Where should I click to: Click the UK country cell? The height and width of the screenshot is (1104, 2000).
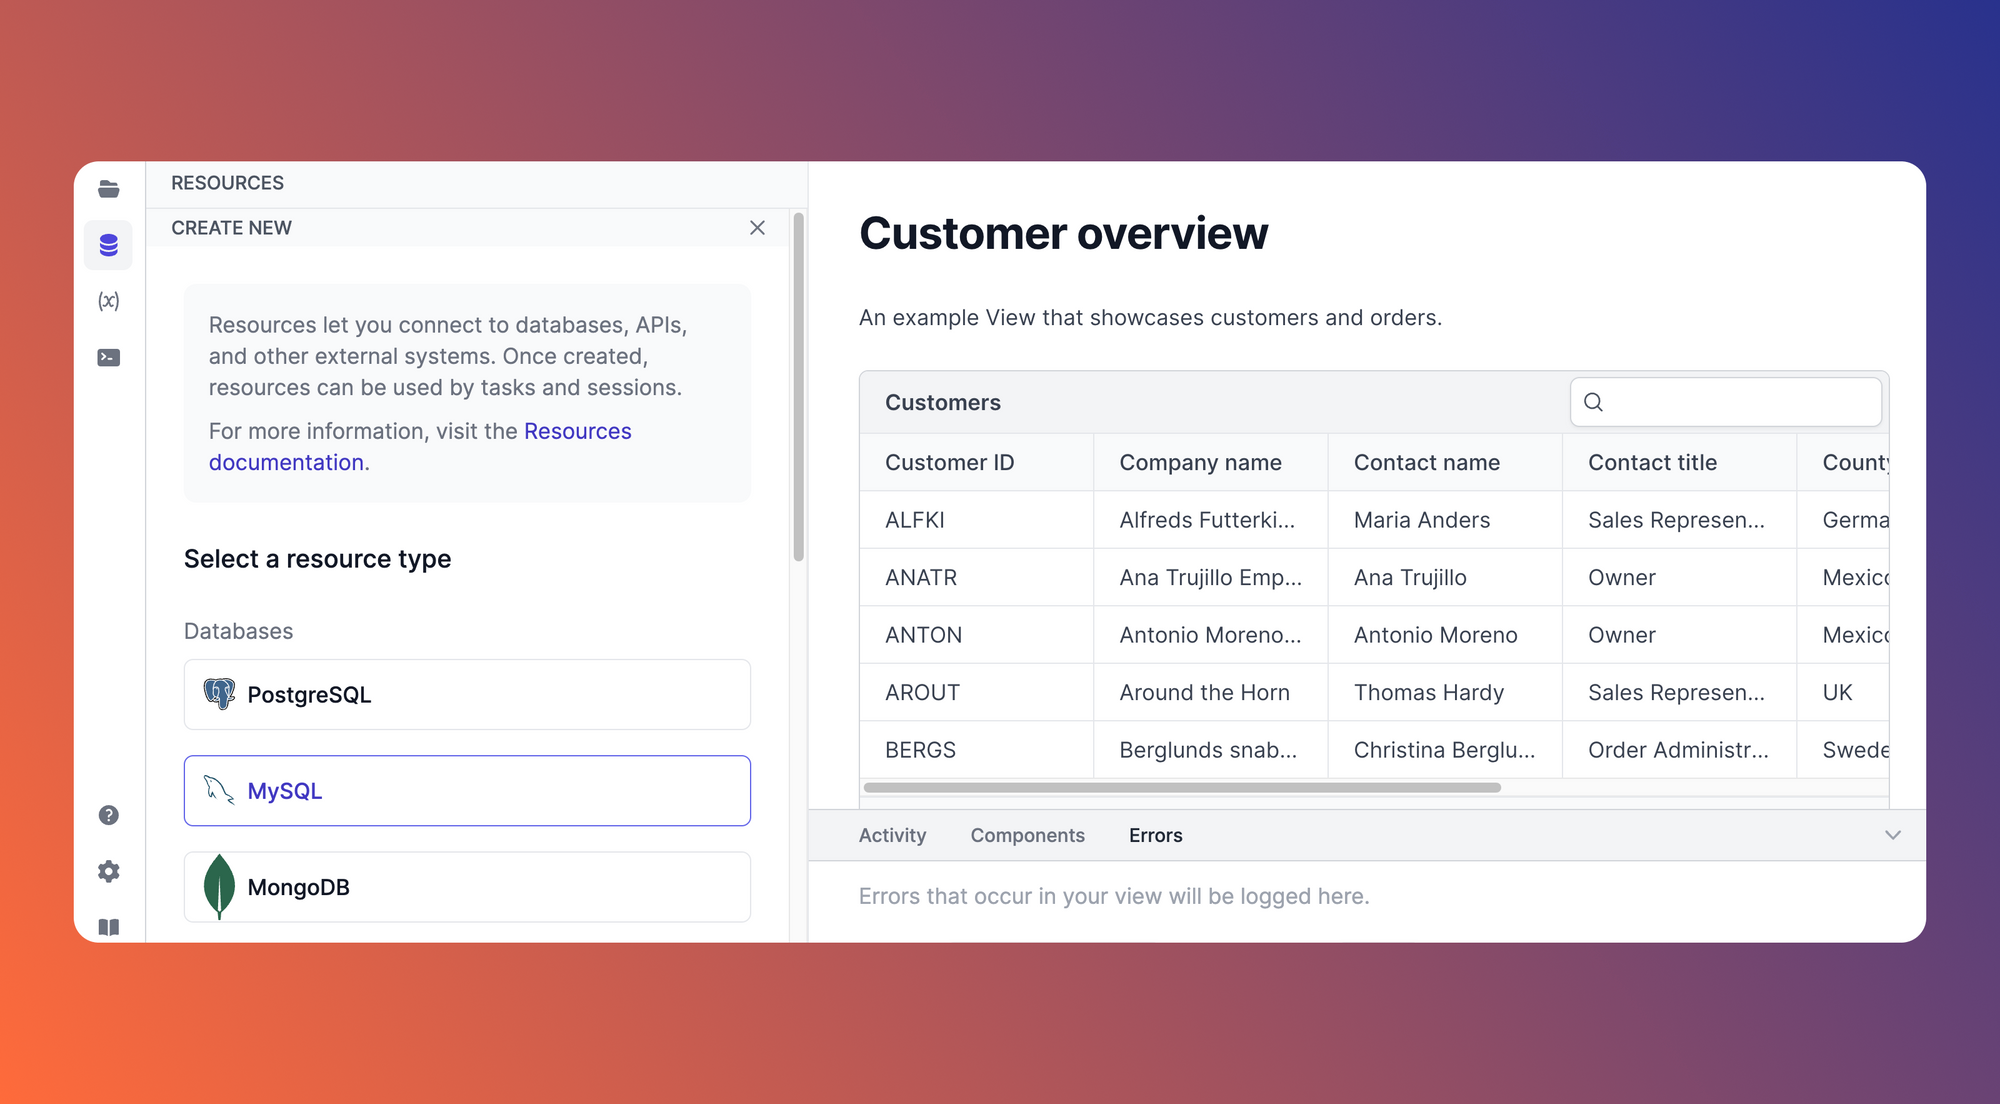point(1843,692)
